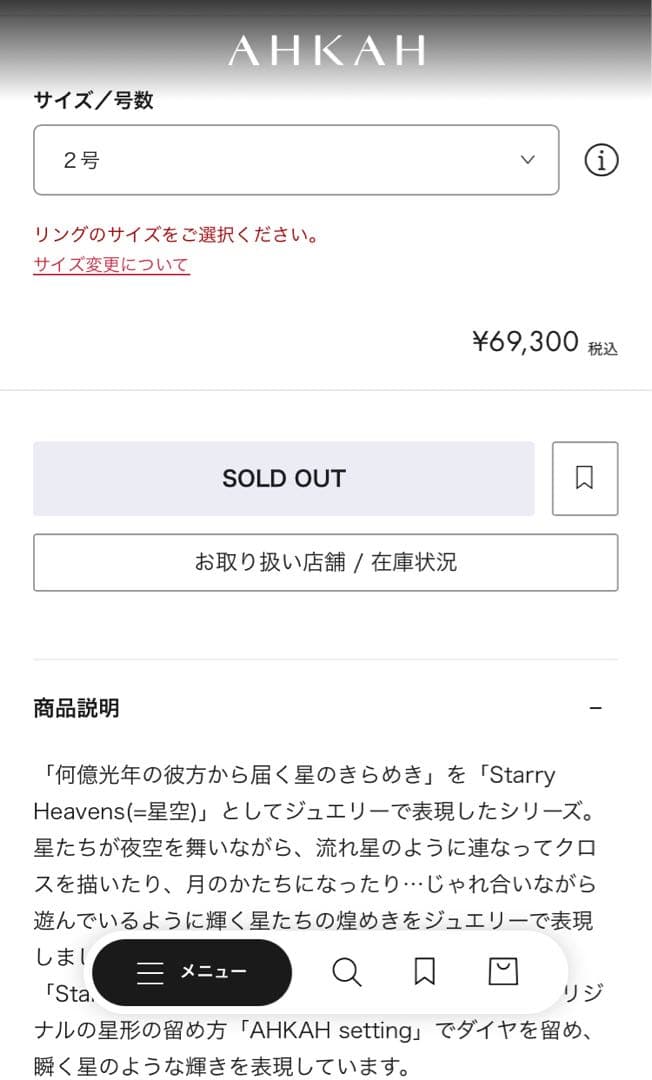
Task: Tap the hamburger icon on the メニュー button
Action: point(150,971)
